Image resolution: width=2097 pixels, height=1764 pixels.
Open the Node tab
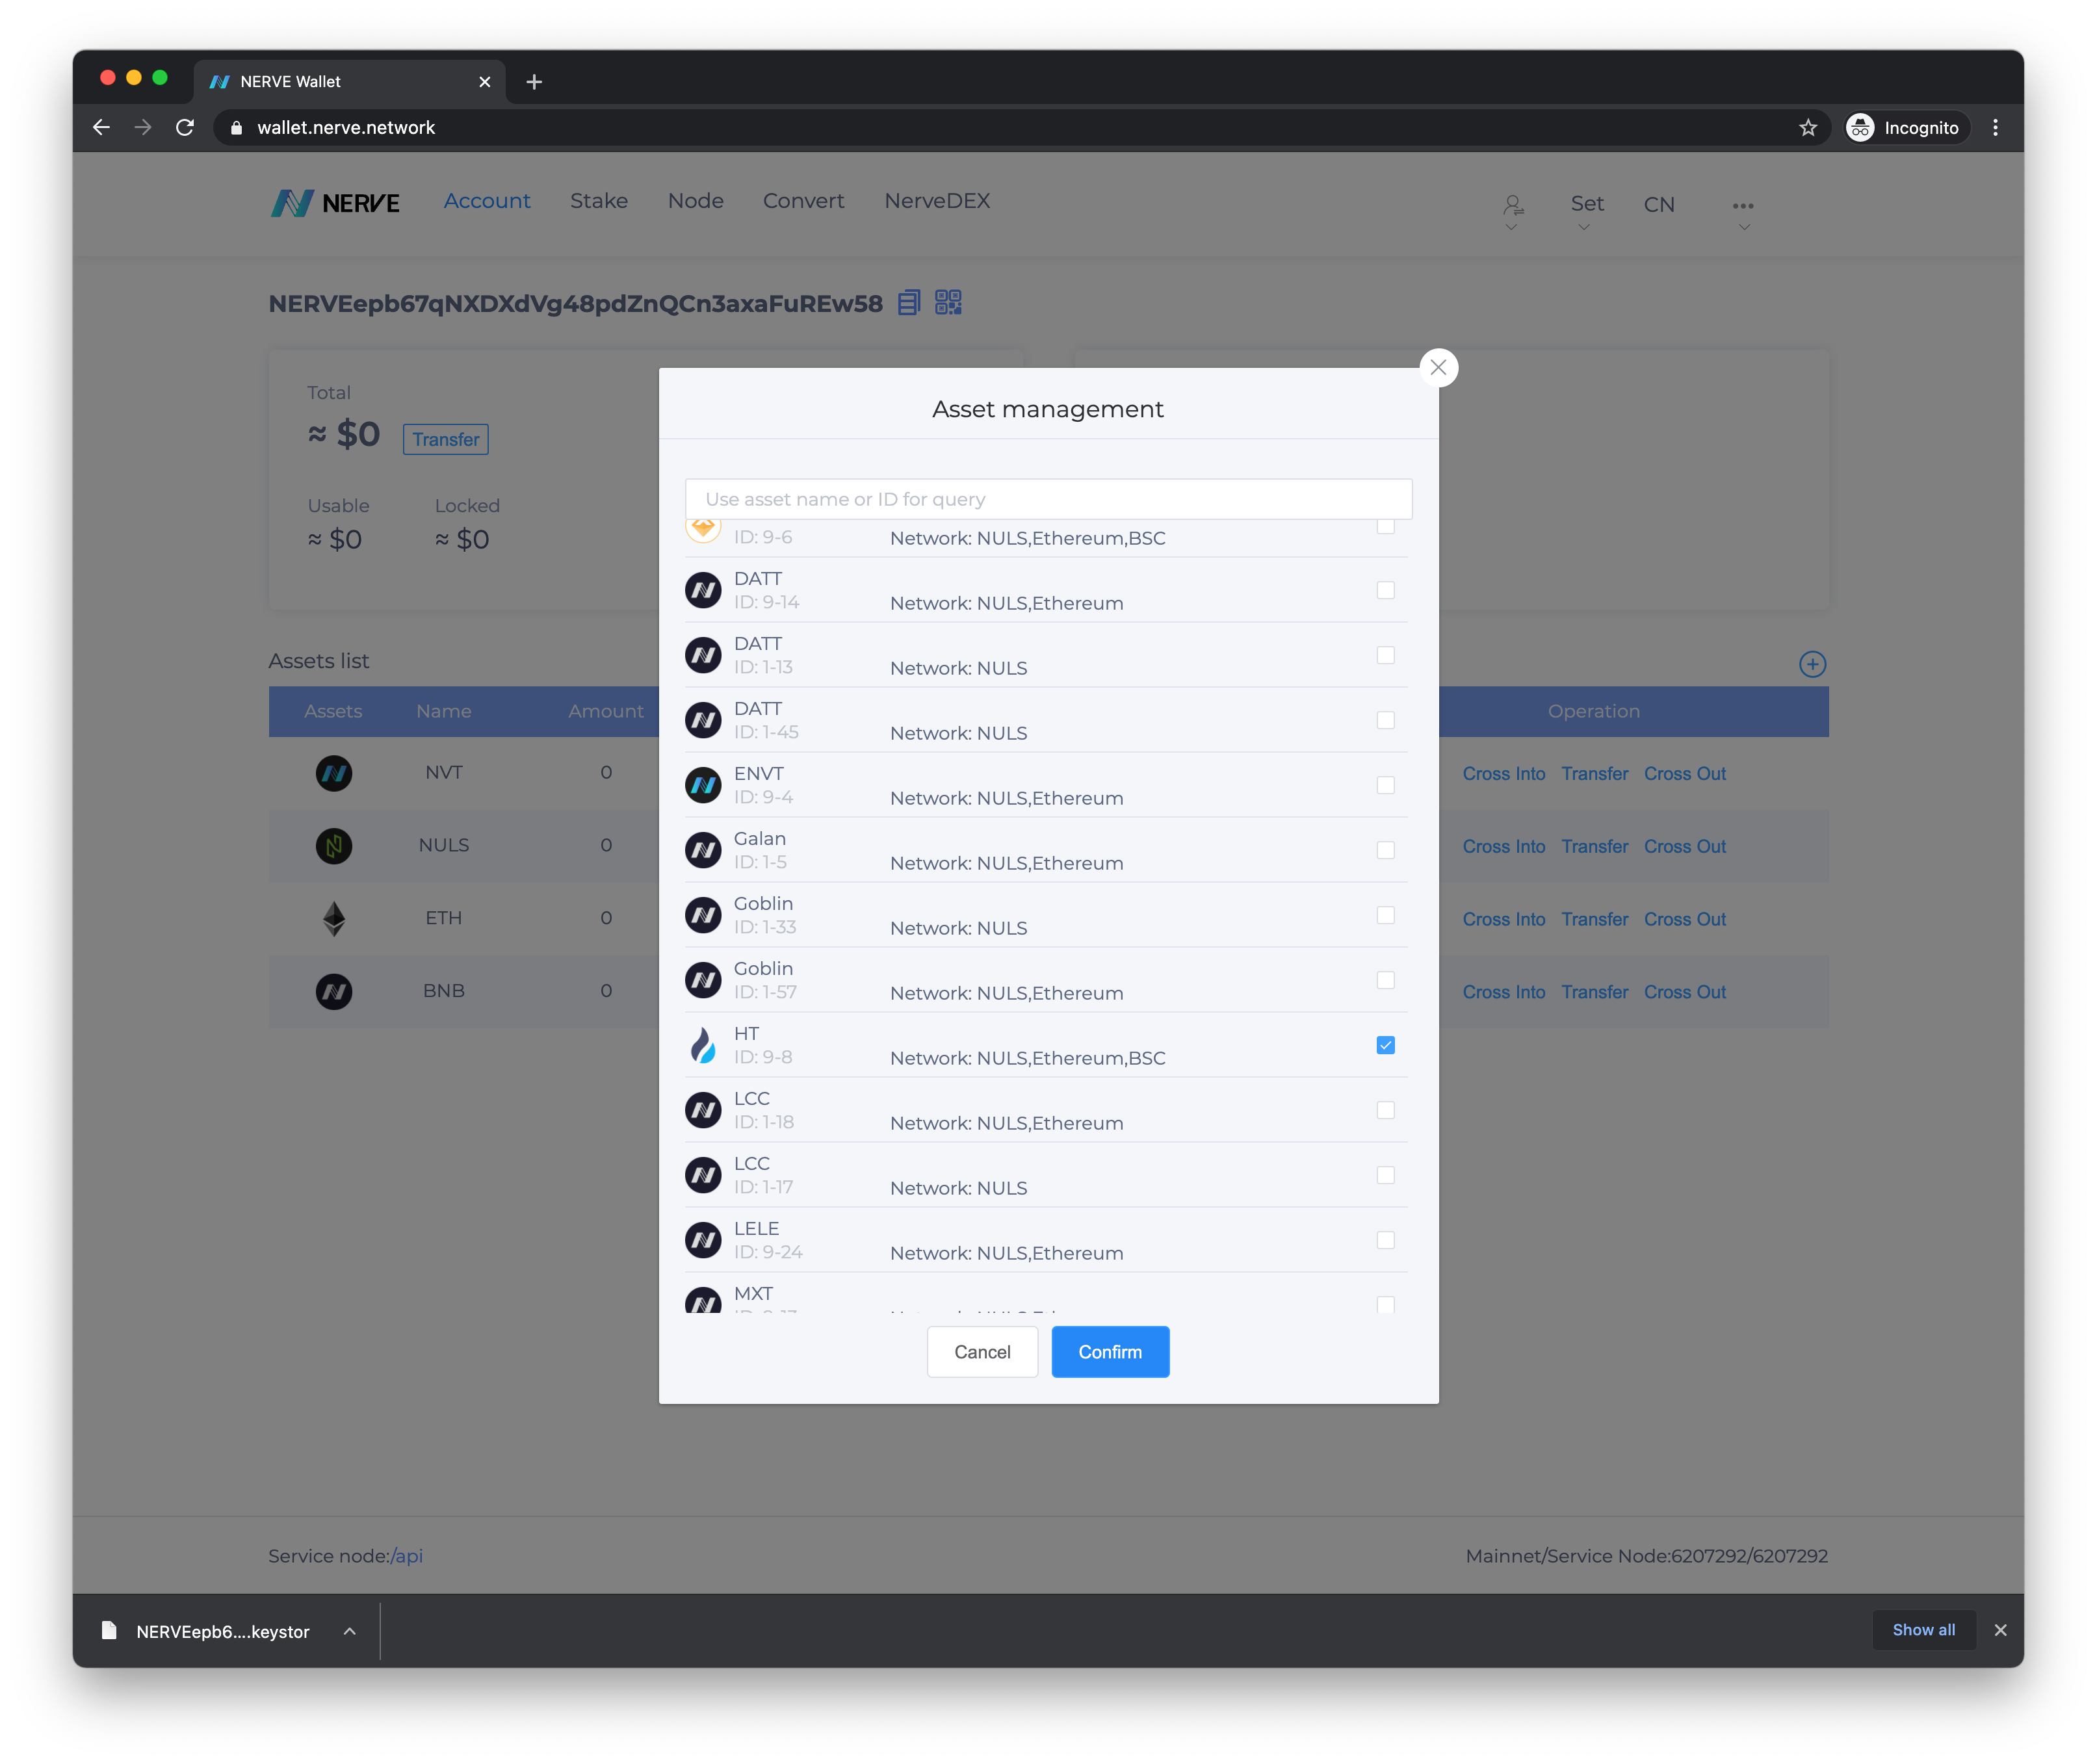pos(696,201)
